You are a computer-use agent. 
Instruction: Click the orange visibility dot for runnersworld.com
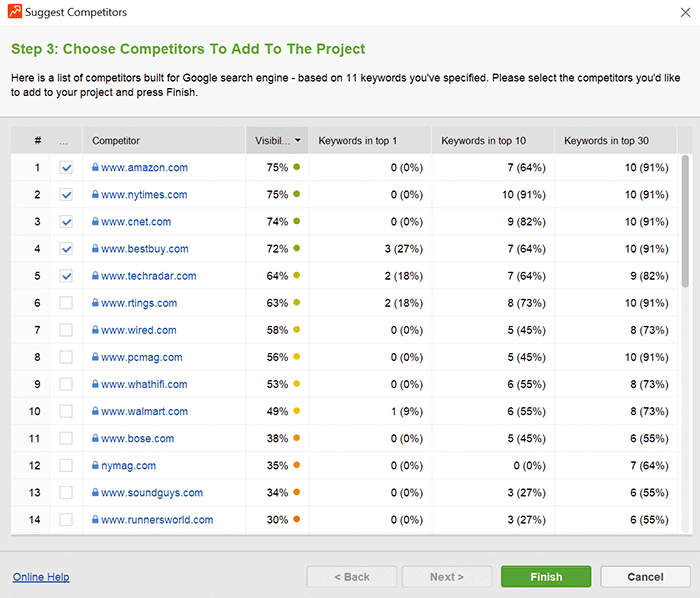point(296,519)
